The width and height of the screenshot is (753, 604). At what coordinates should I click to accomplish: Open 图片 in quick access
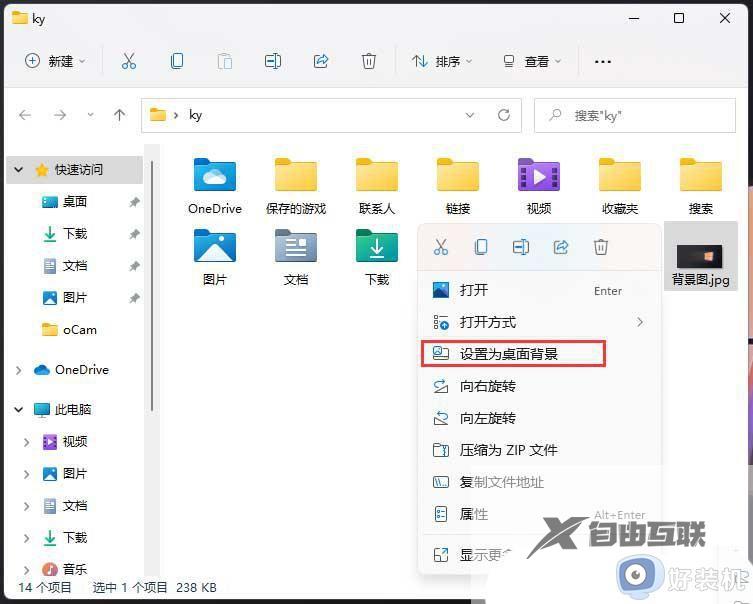pos(74,298)
